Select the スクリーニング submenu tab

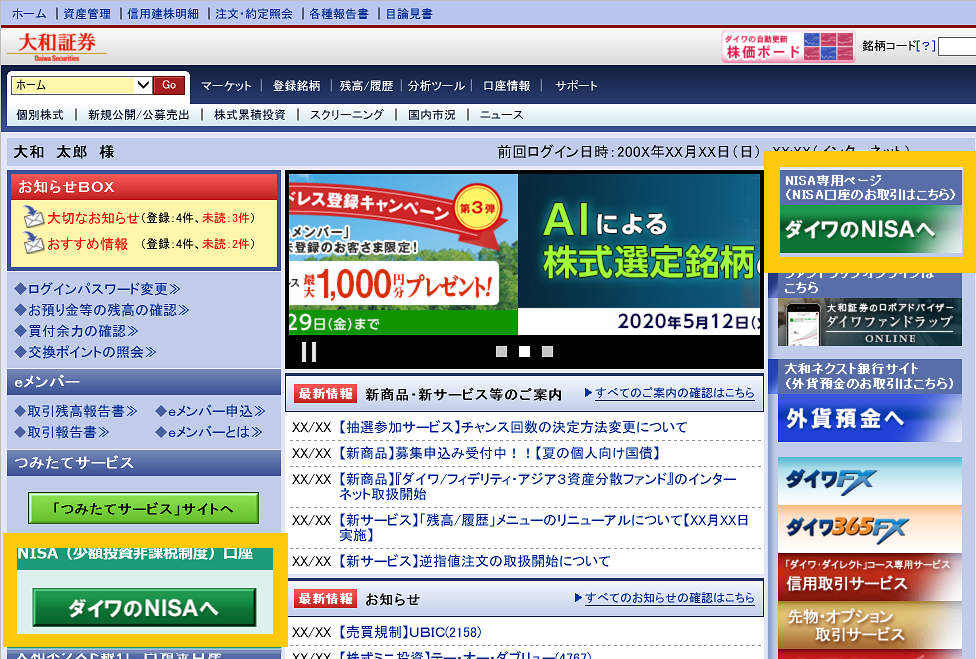point(346,115)
